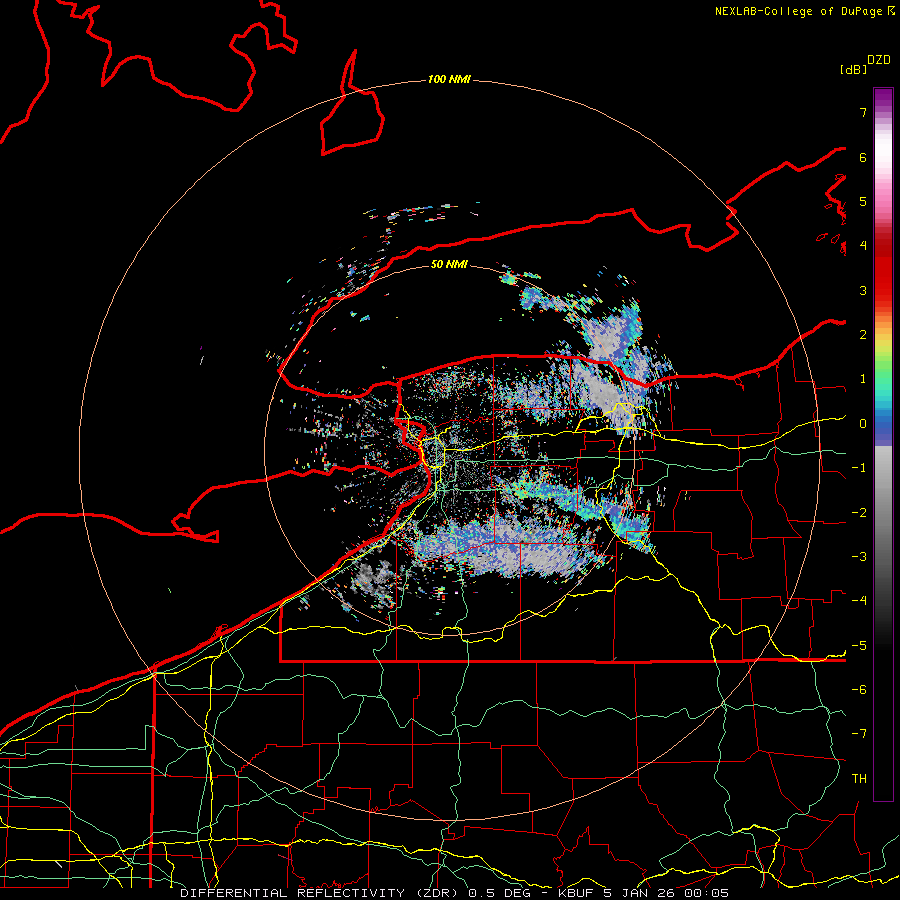Click the 2 value on color scale
The width and height of the screenshot is (900, 900).
click(863, 335)
